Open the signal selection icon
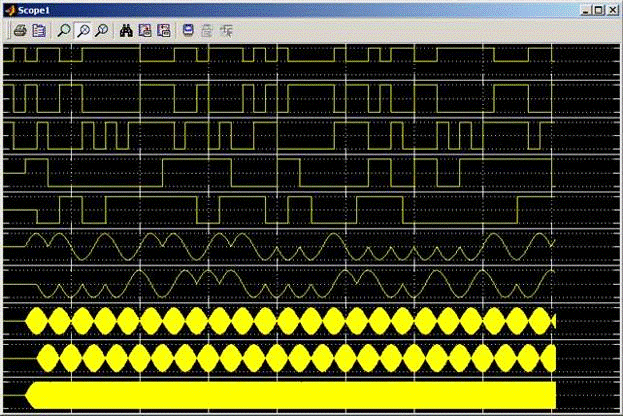 tap(227, 30)
